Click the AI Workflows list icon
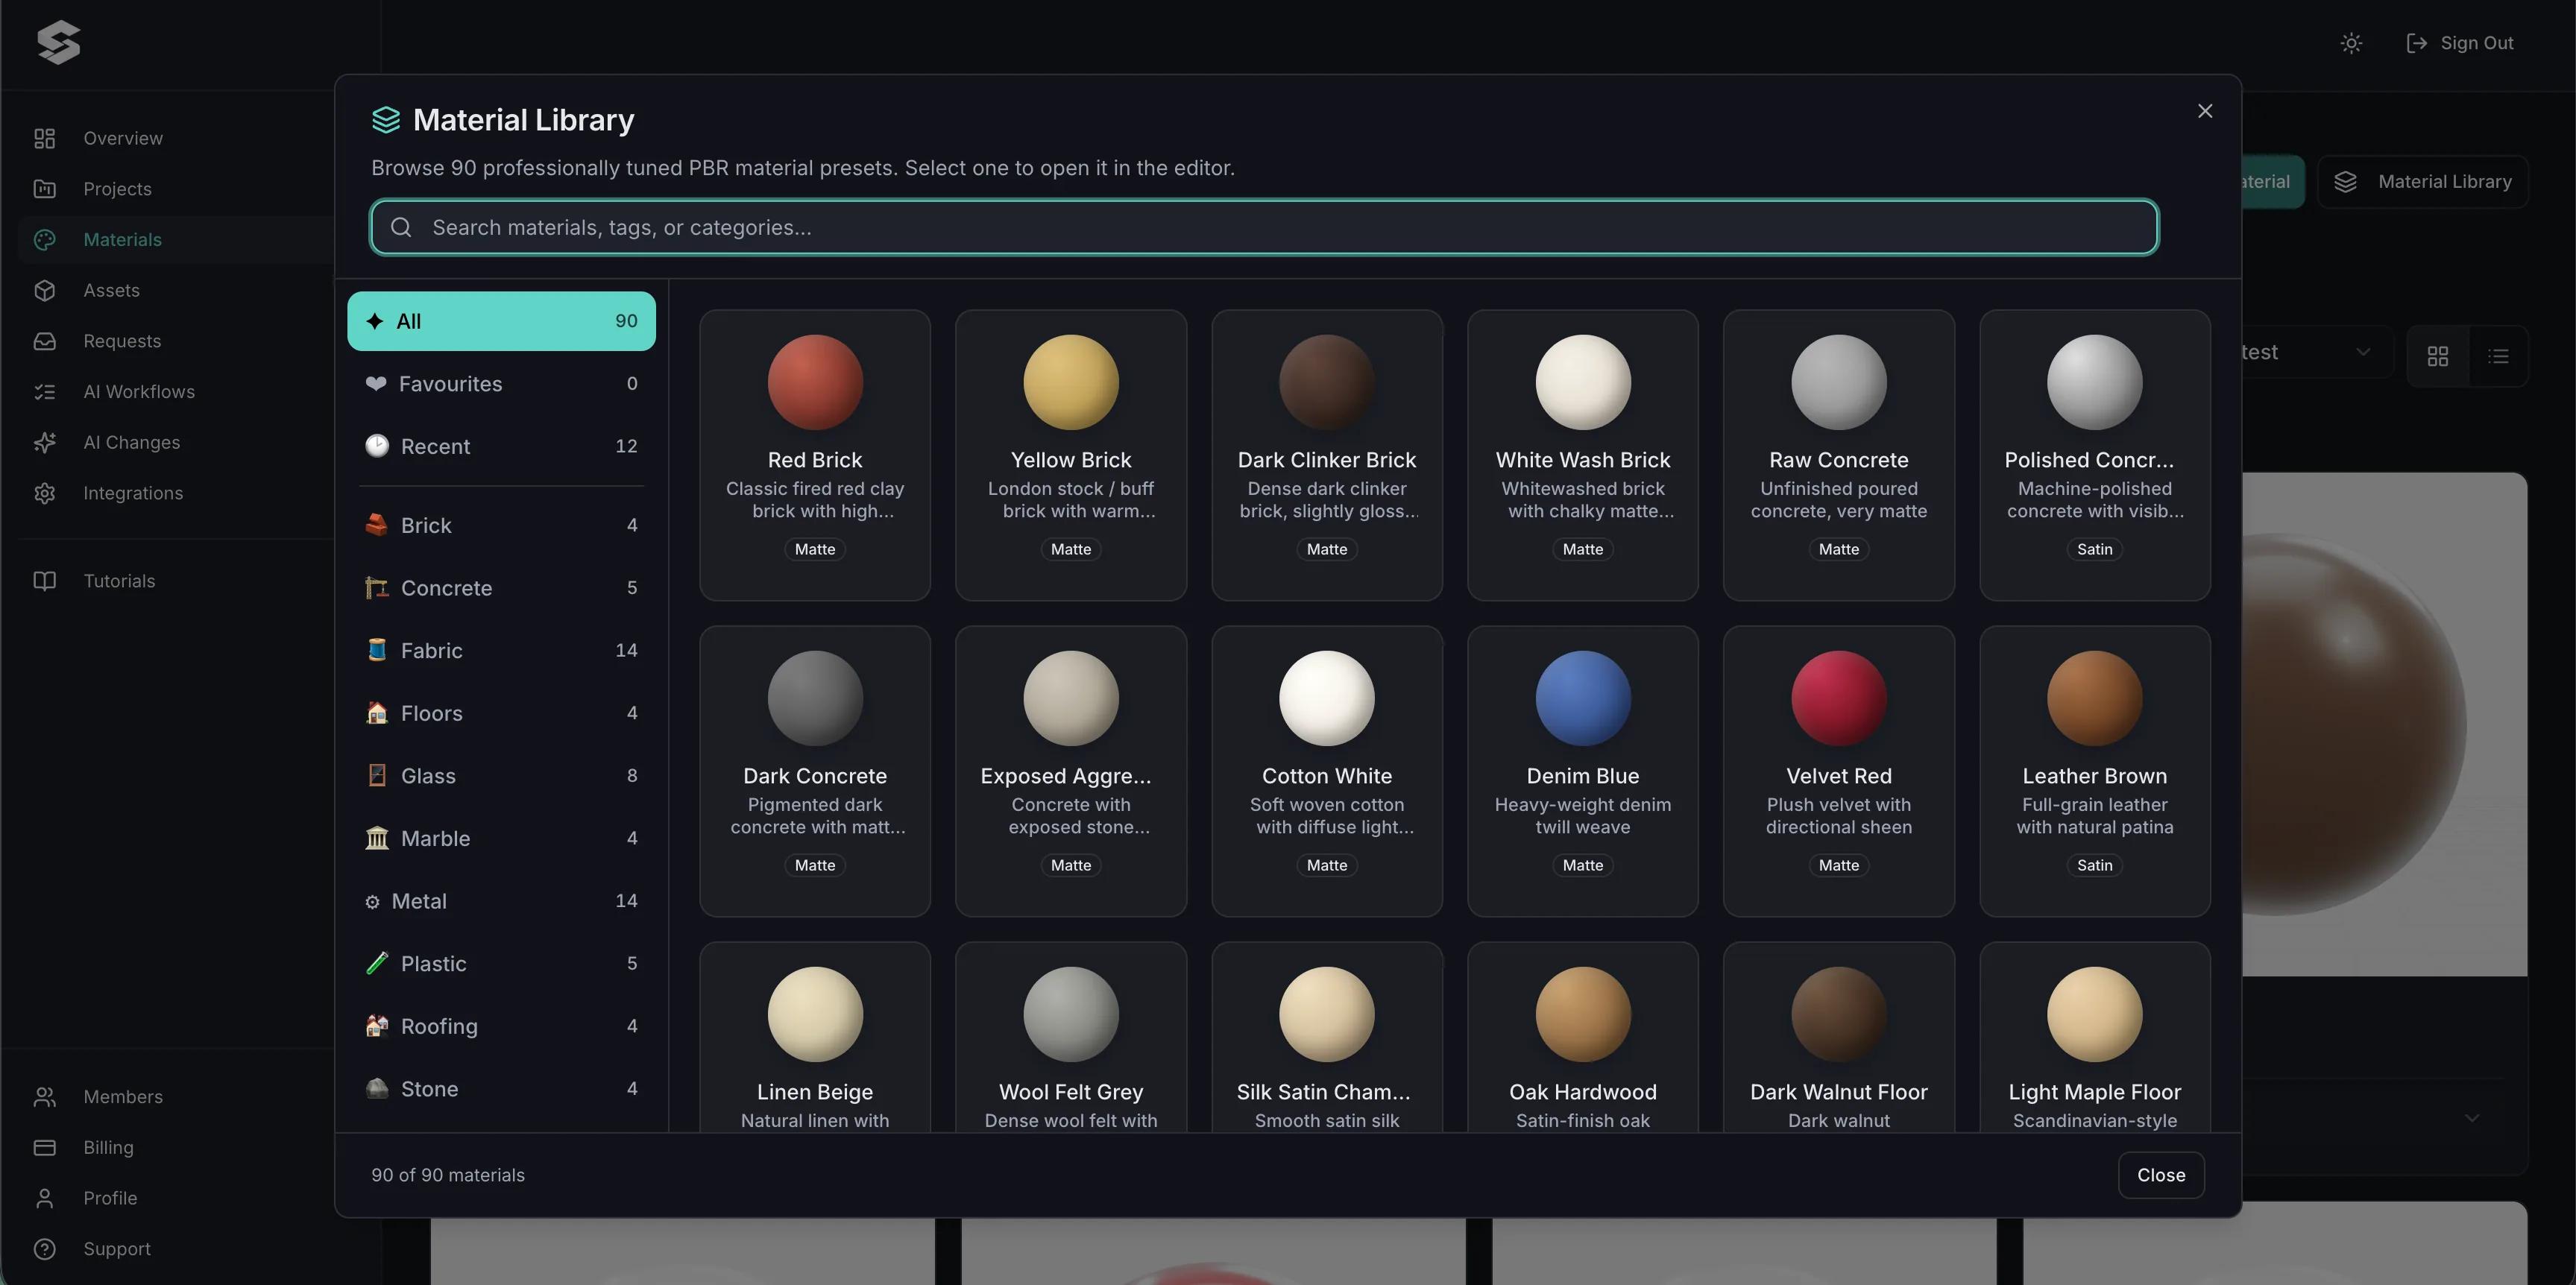The width and height of the screenshot is (2576, 1285). pyautogui.click(x=44, y=392)
